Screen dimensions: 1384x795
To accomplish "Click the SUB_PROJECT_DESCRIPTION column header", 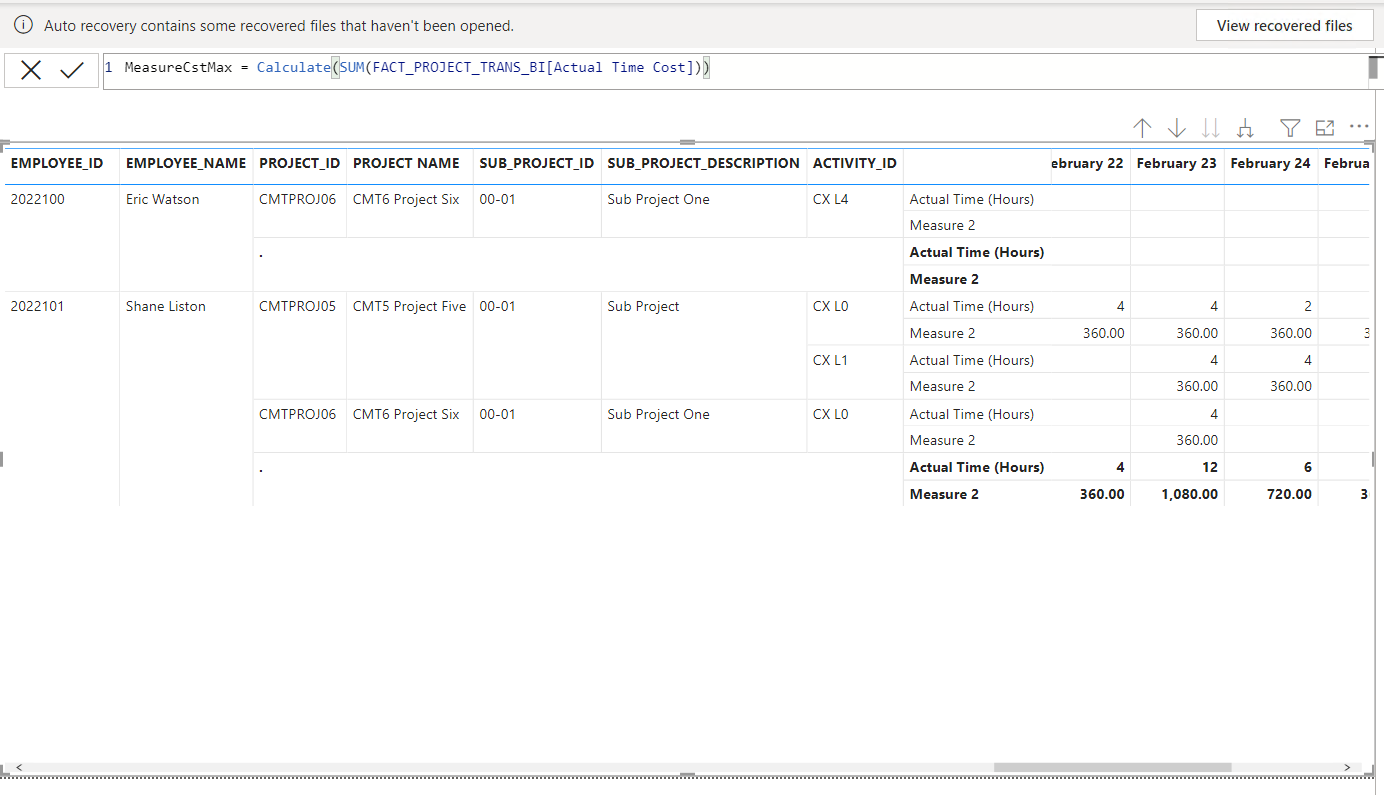I will pos(704,163).
